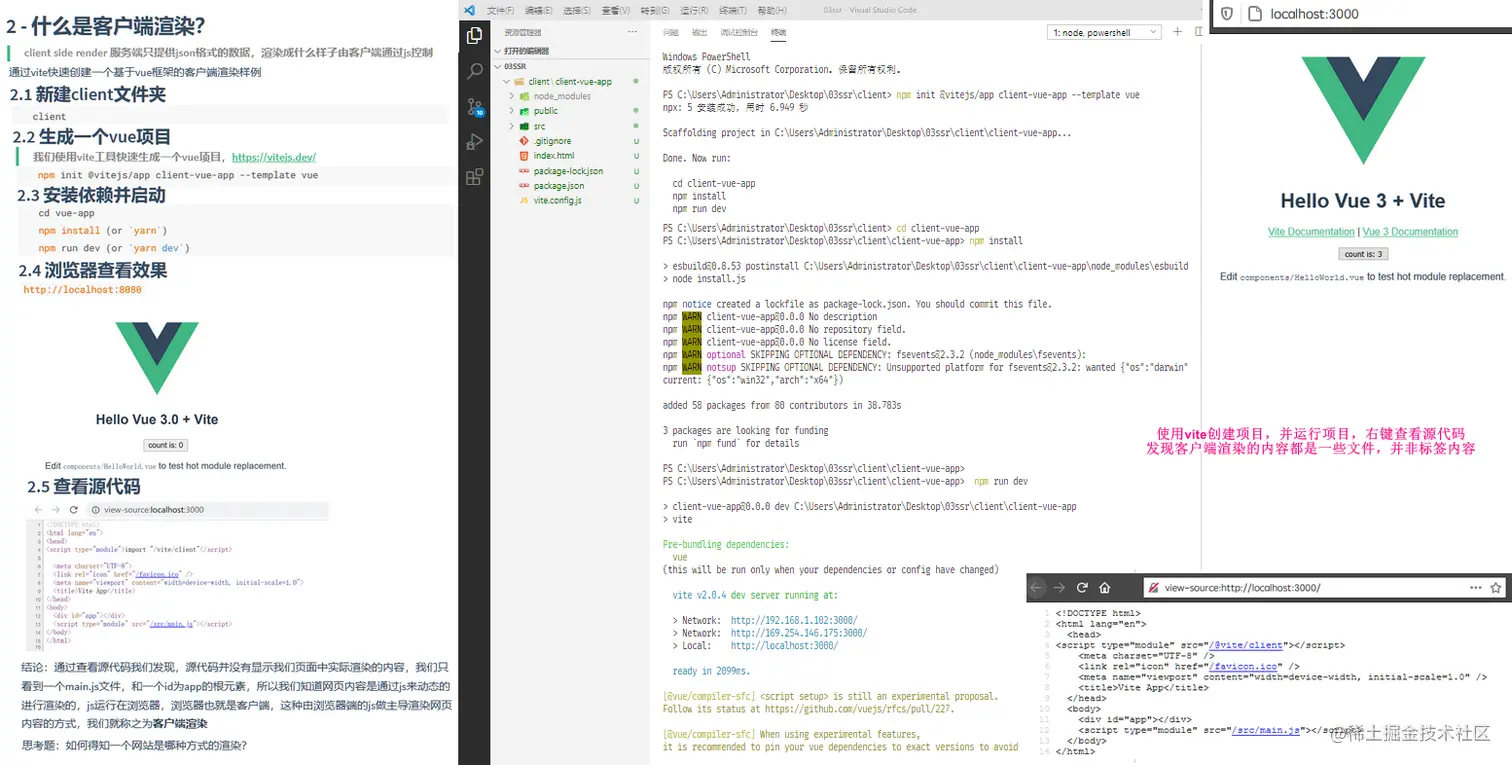Open package-lock.json in the explorer
The height and width of the screenshot is (765, 1512).
click(569, 171)
